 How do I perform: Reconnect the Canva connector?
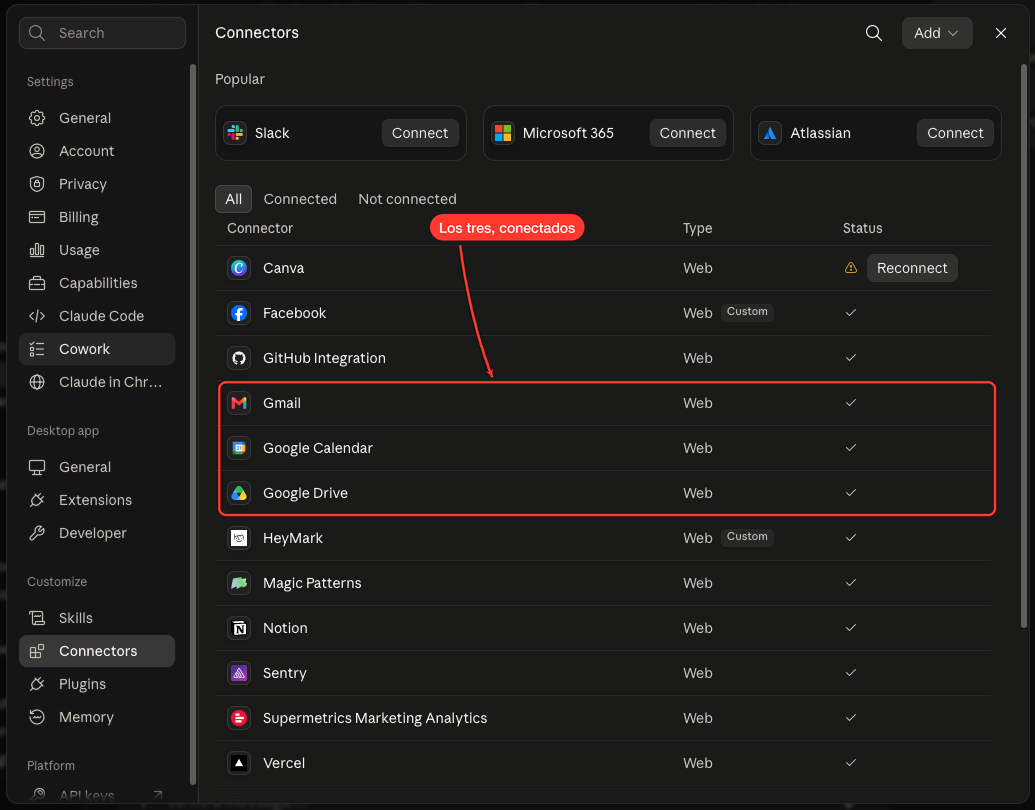(912, 268)
